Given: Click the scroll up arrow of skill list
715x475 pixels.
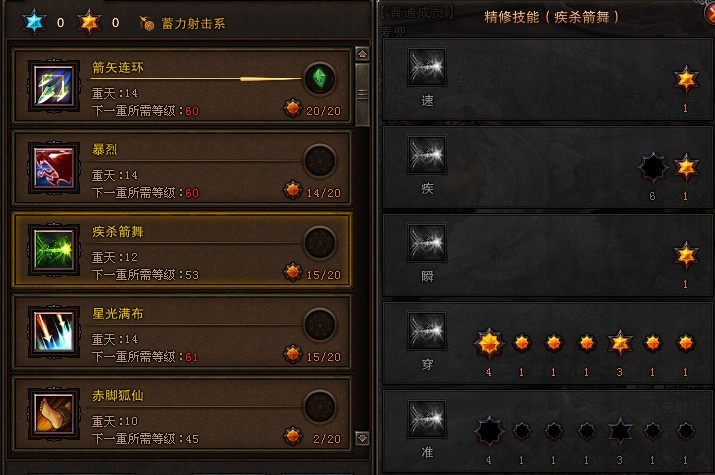Looking at the screenshot, I should point(363,54).
